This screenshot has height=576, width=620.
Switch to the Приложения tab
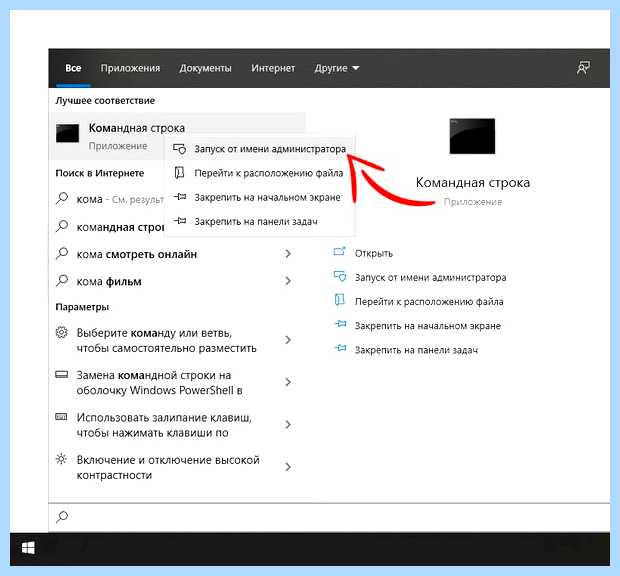(x=130, y=68)
